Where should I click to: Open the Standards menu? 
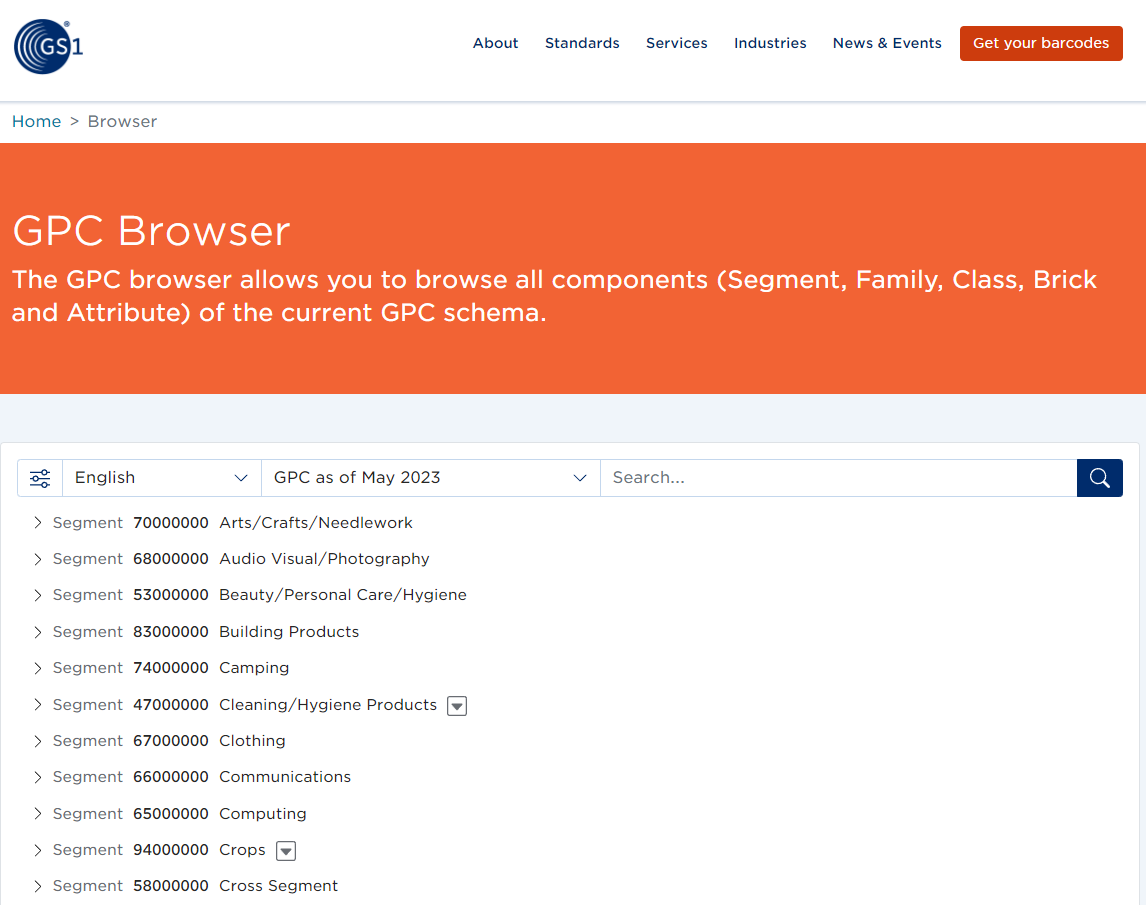(582, 43)
